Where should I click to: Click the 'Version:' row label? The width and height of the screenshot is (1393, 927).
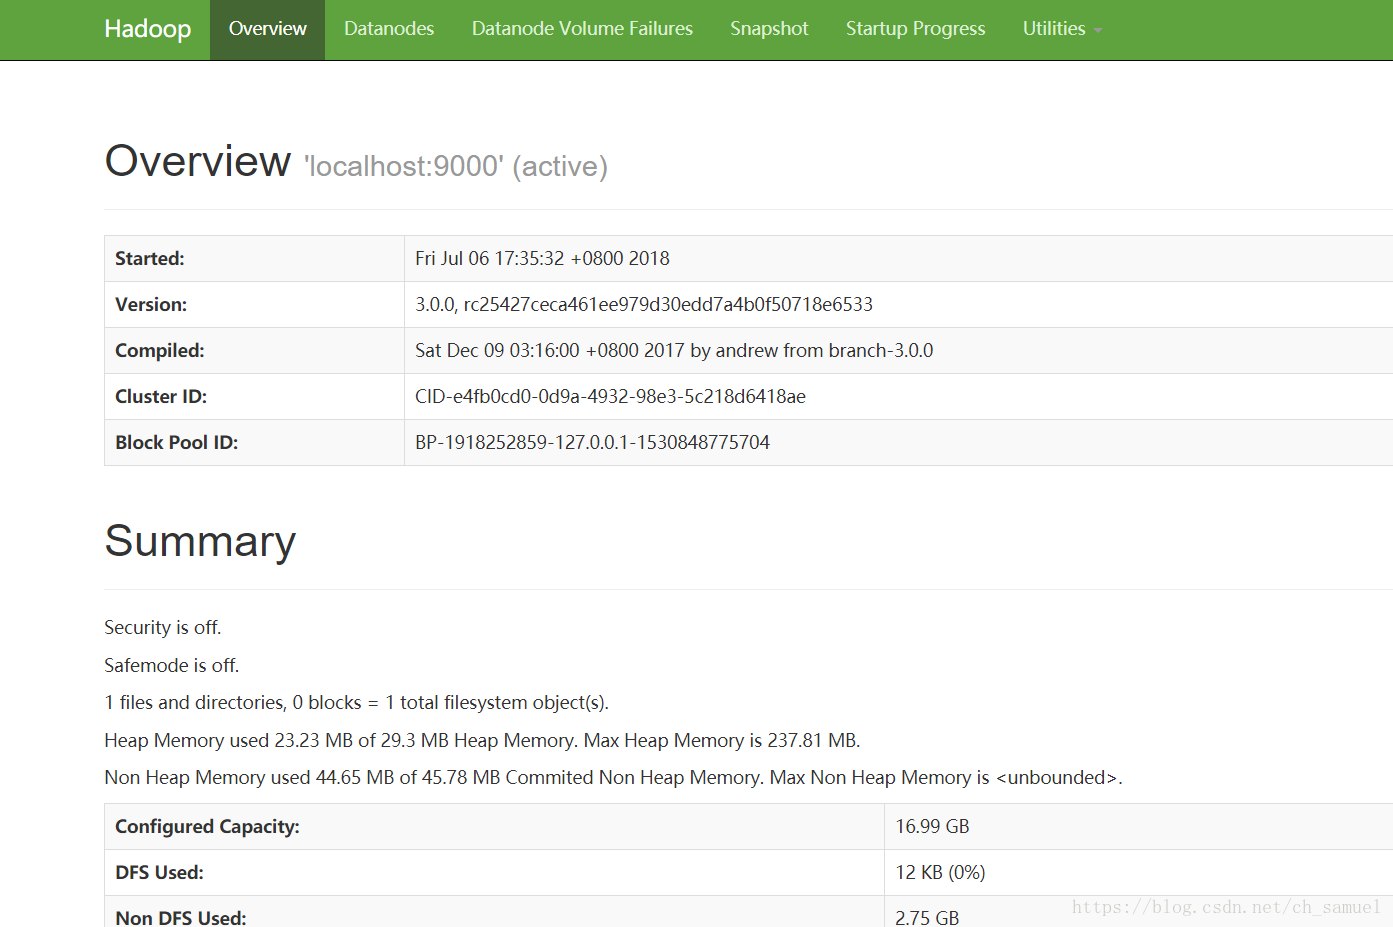tap(151, 305)
